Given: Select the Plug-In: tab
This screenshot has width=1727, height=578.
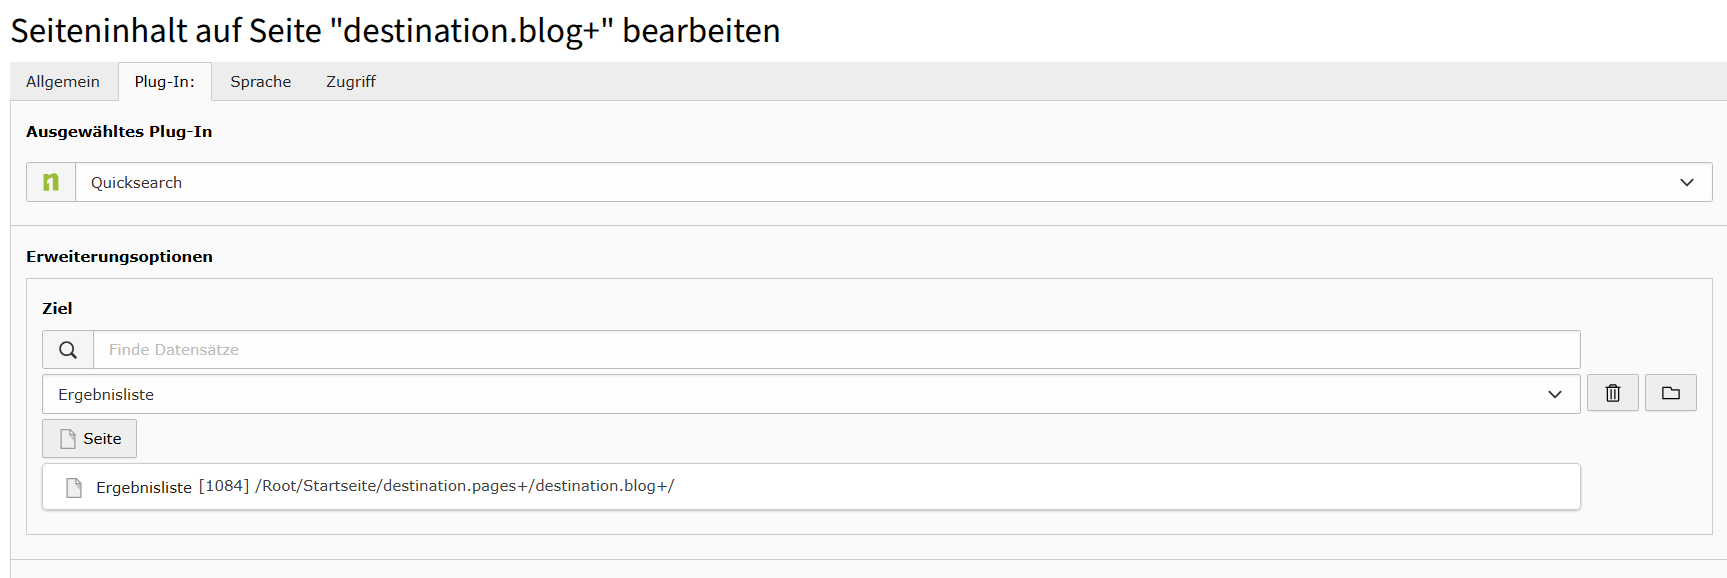Looking at the screenshot, I should click(x=165, y=82).
